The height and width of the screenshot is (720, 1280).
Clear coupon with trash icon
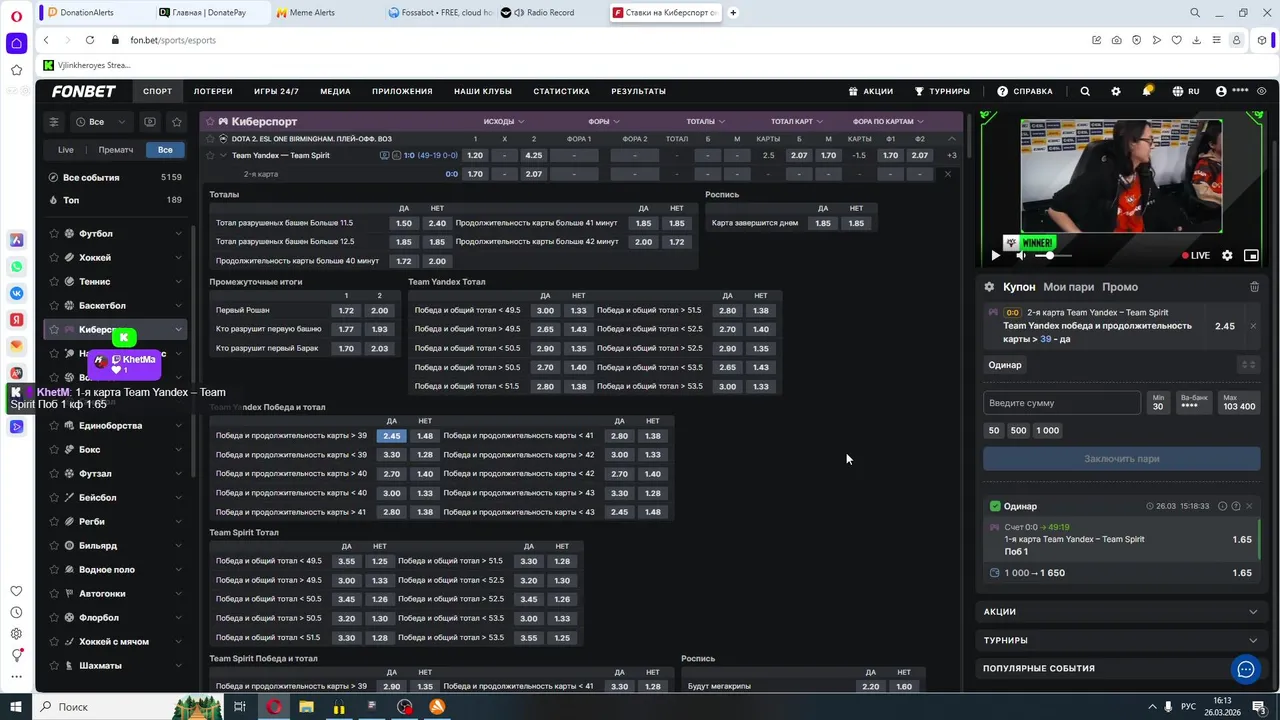(1254, 287)
